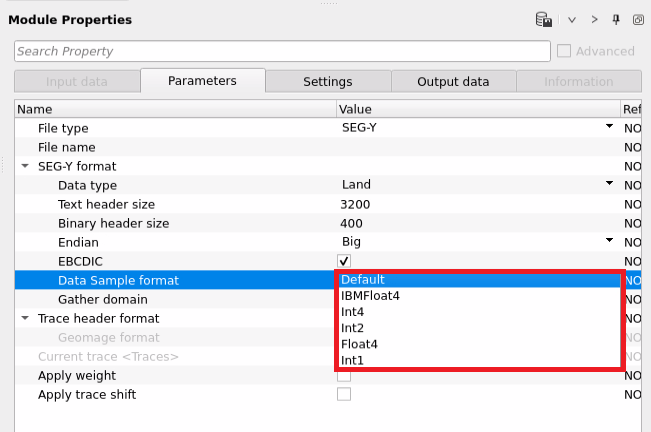Check the Advanced option box

pyautogui.click(x=564, y=51)
